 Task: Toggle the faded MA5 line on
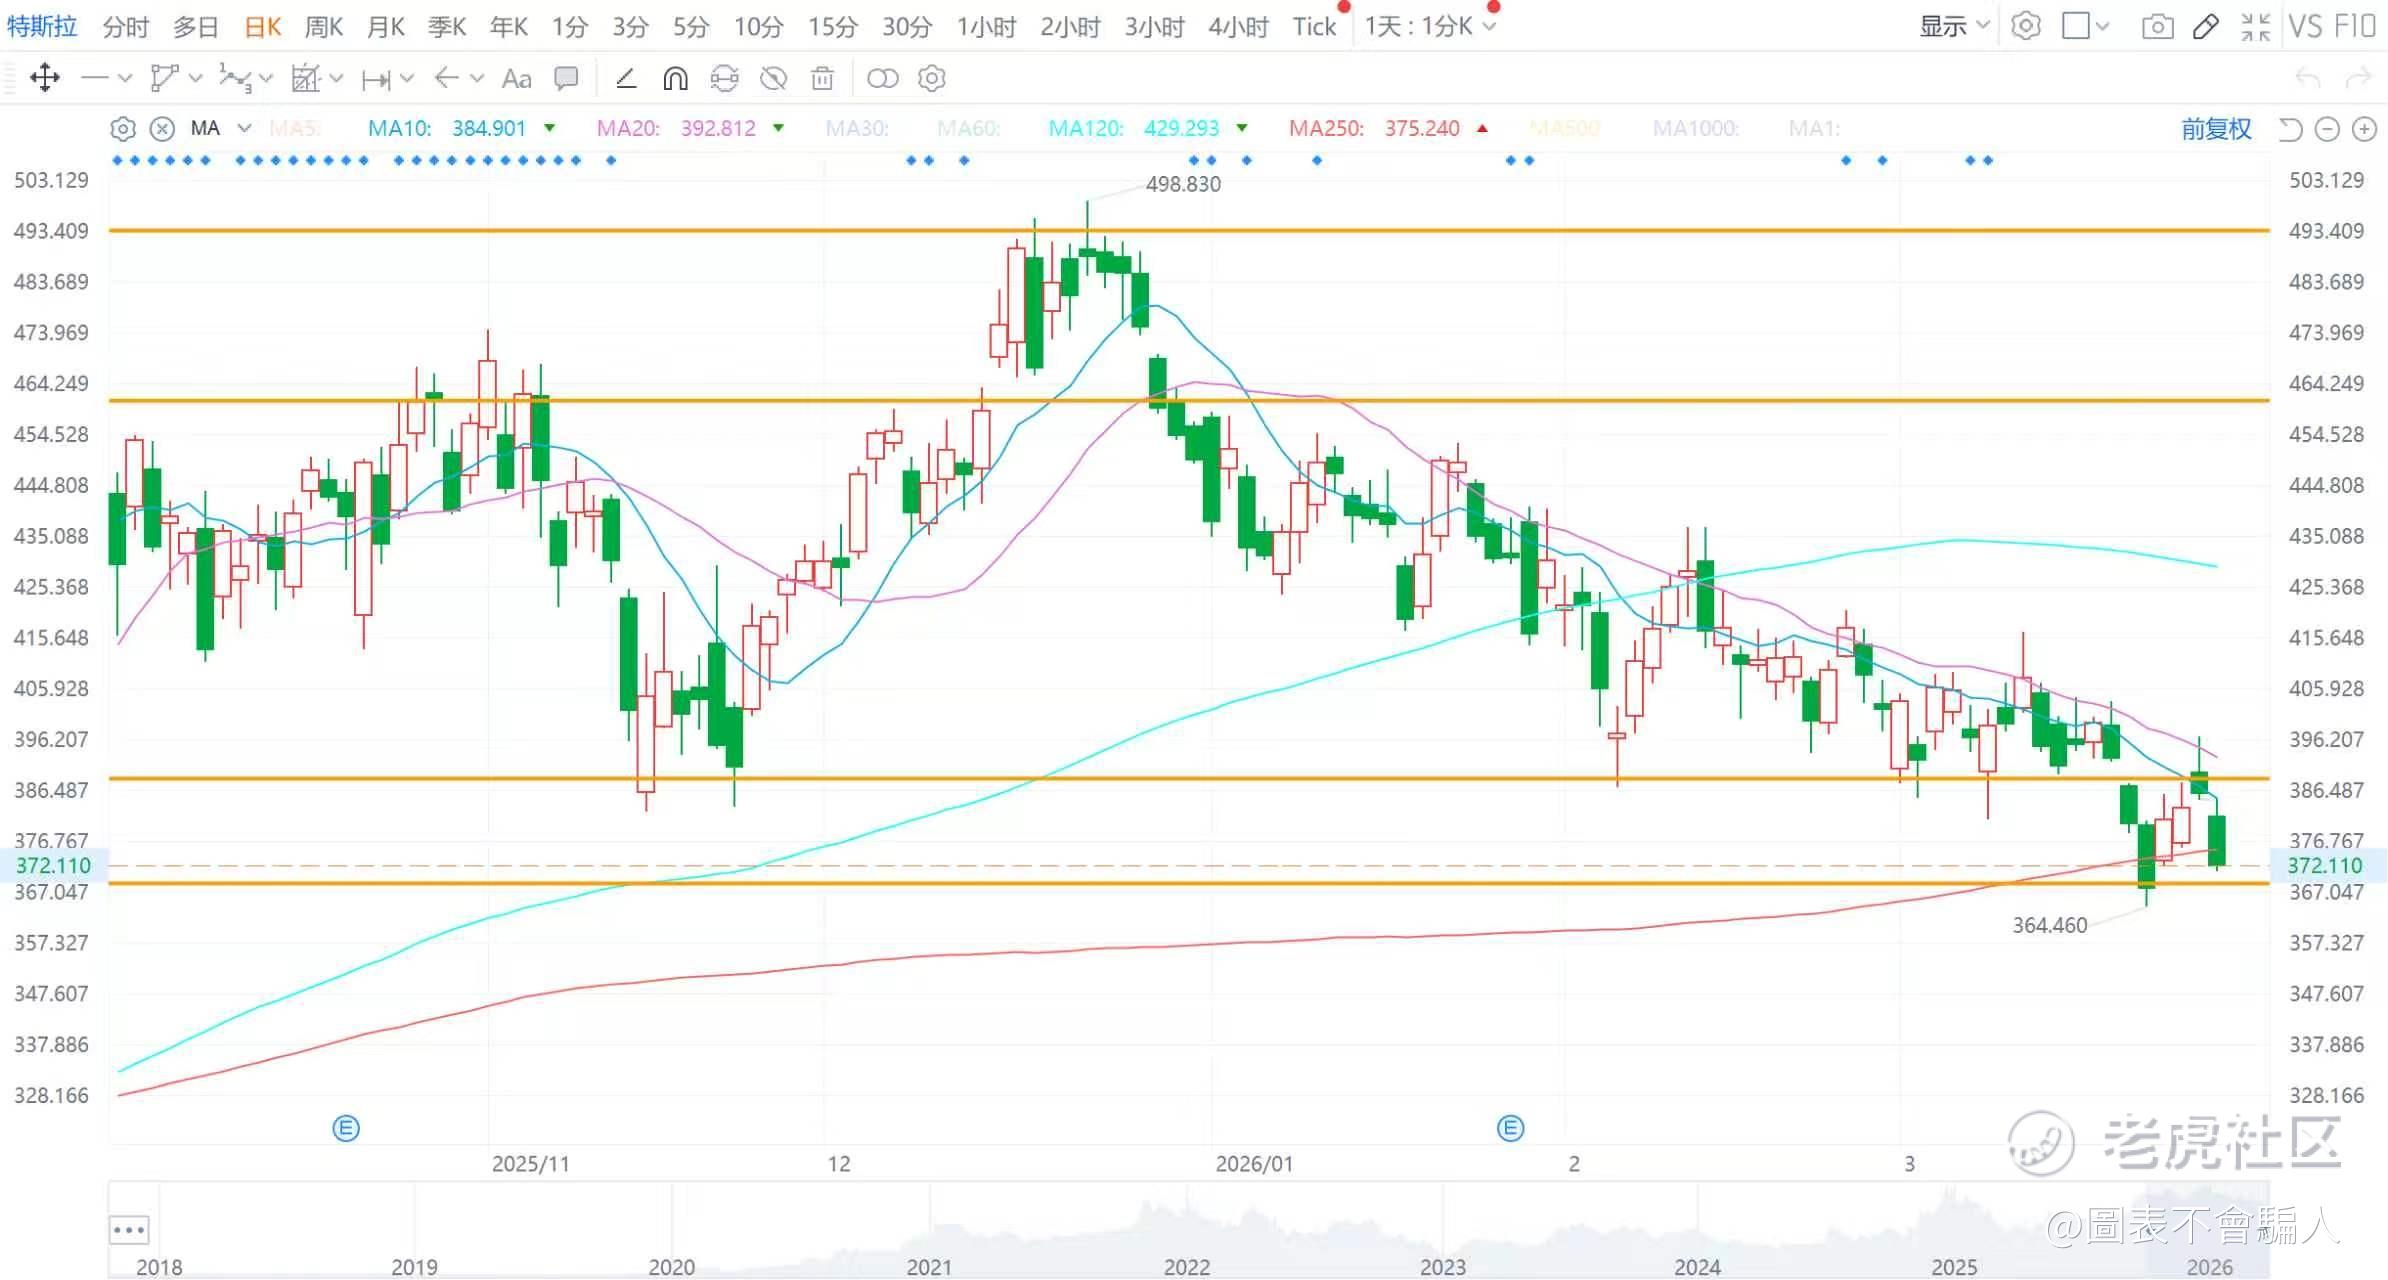click(293, 128)
